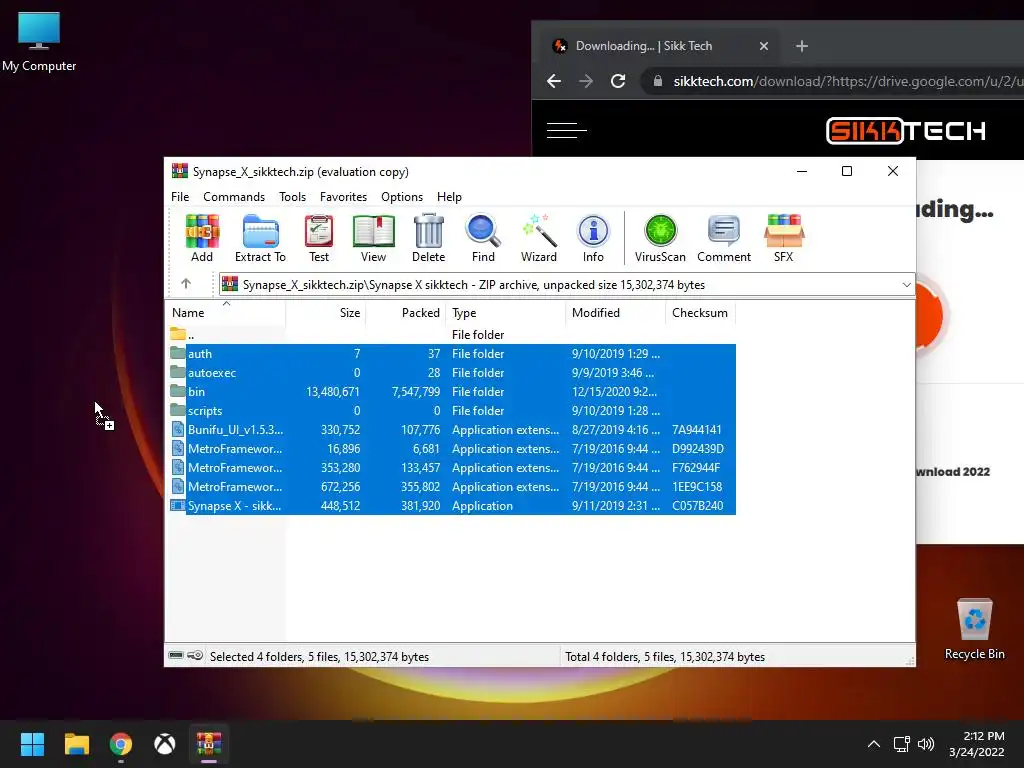Select MetroFramework file sized 16,896
The image size is (1024, 768).
451,448
